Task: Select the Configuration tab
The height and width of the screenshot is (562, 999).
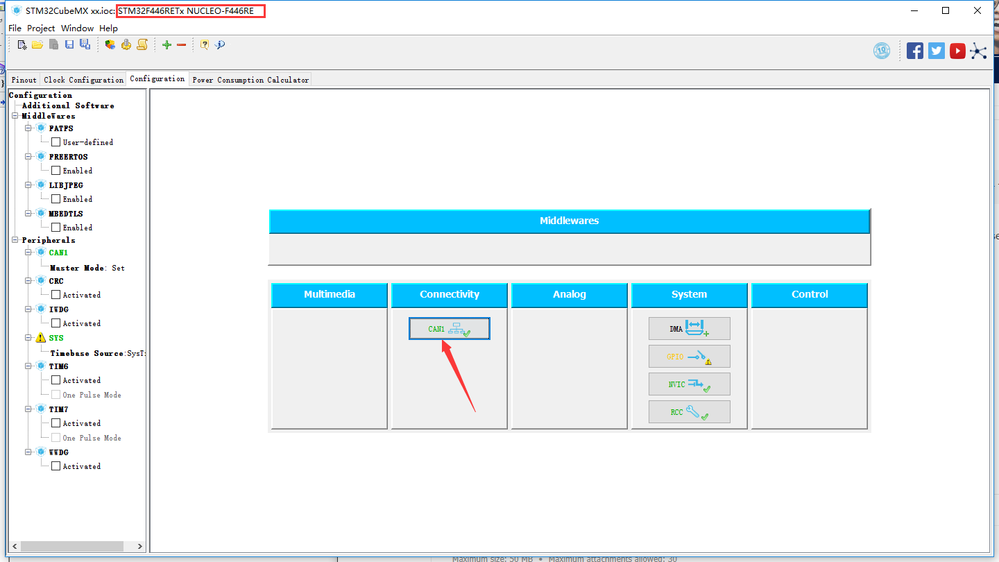Action: click(x=157, y=79)
